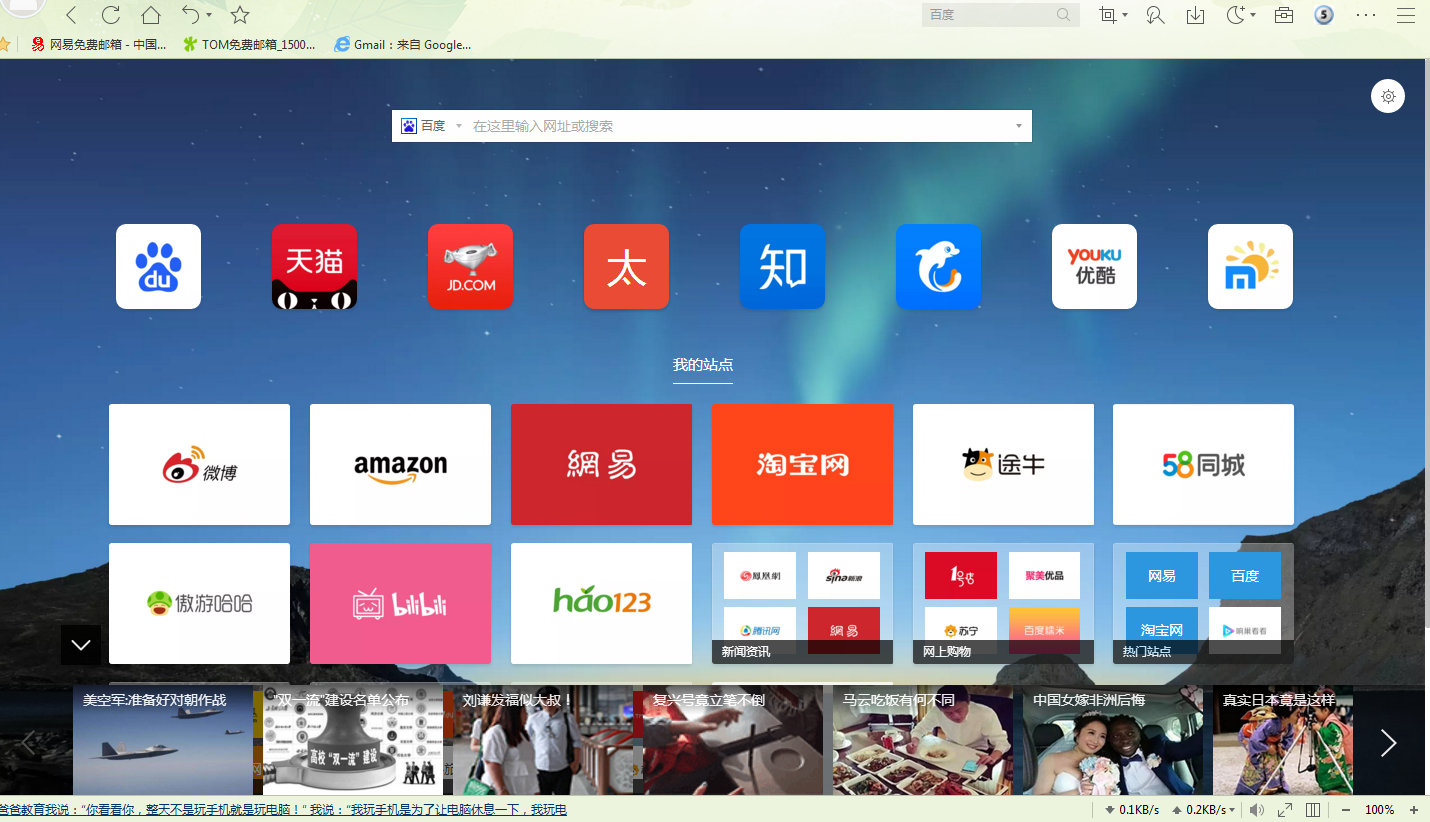This screenshot has width=1430, height=822.
Task: Expand network speed dropdown in status bar
Action: [x=1232, y=810]
